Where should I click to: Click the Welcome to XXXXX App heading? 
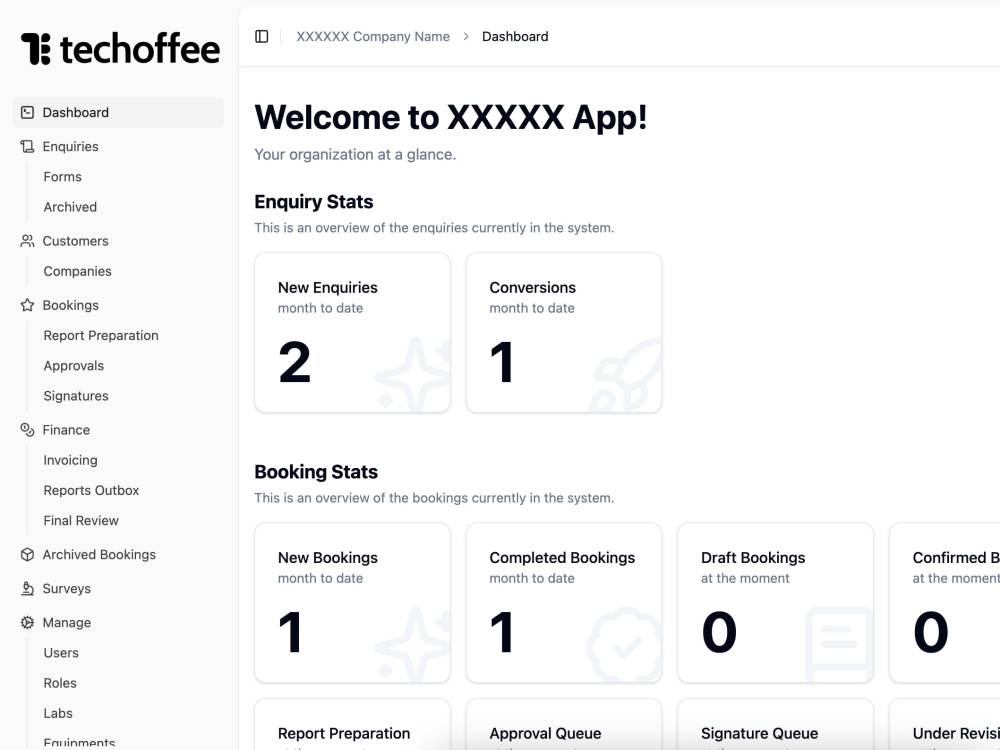(451, 118)
